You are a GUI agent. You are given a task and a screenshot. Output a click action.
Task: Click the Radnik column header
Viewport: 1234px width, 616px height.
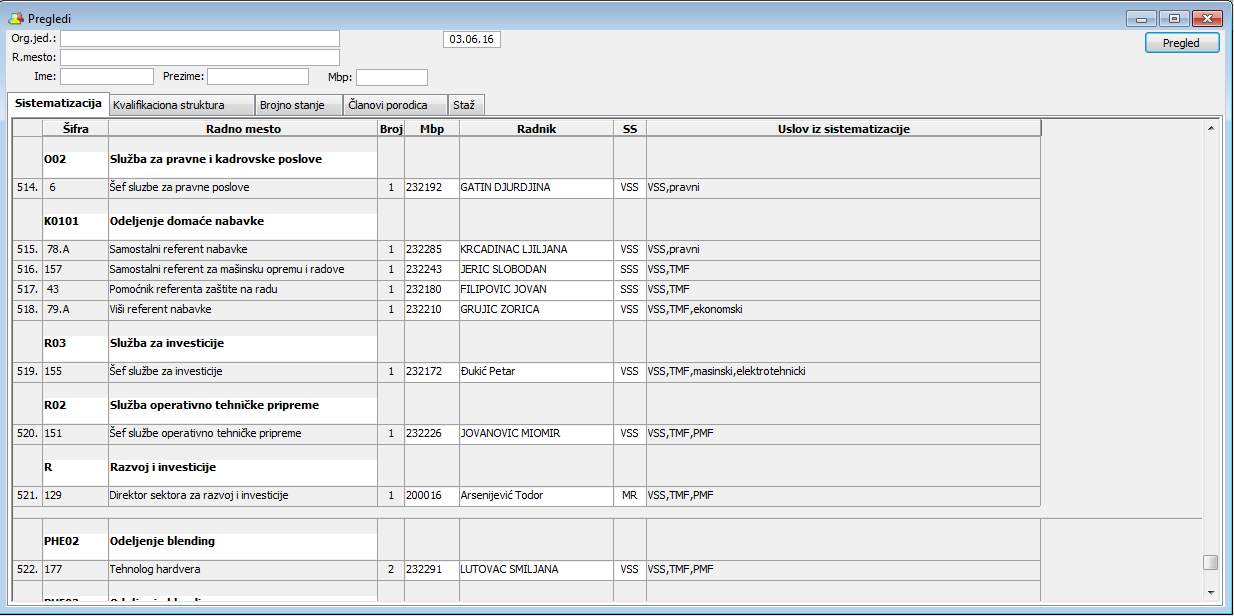[536, 129]
